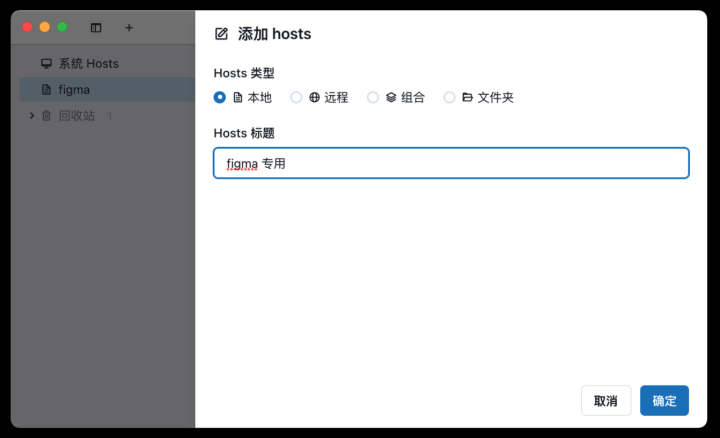
Task: Click the file icon beside 本地
Action: pyautogui.click(x=238, y=97)
